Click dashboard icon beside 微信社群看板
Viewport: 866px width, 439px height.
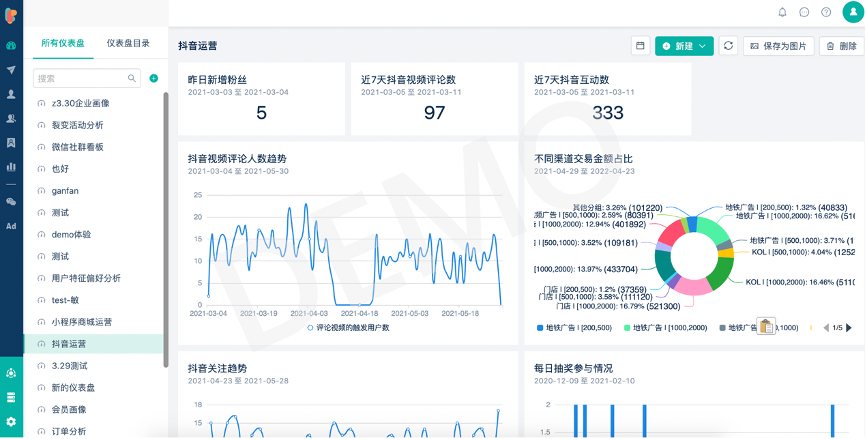click(x=41, y=147)
